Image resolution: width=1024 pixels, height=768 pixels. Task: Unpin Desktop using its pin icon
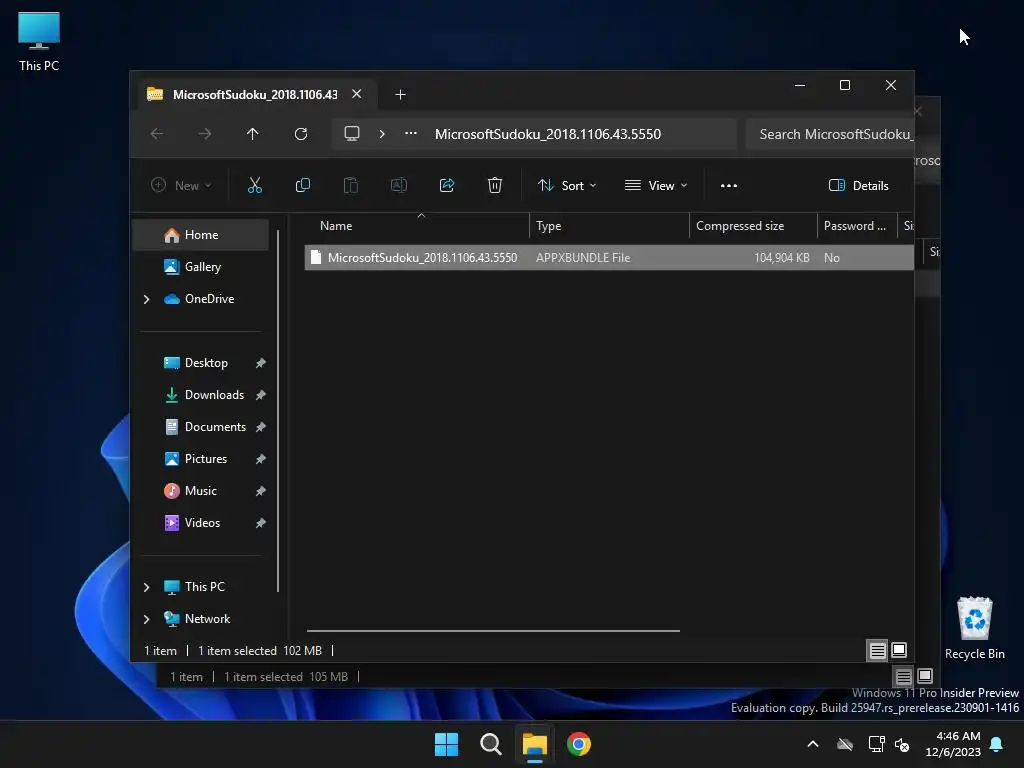261,363
